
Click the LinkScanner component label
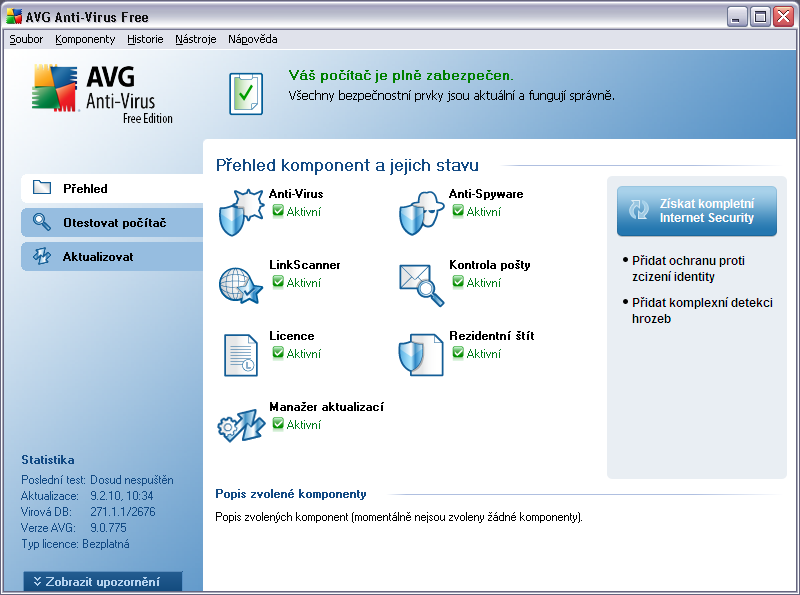[305, 265]
